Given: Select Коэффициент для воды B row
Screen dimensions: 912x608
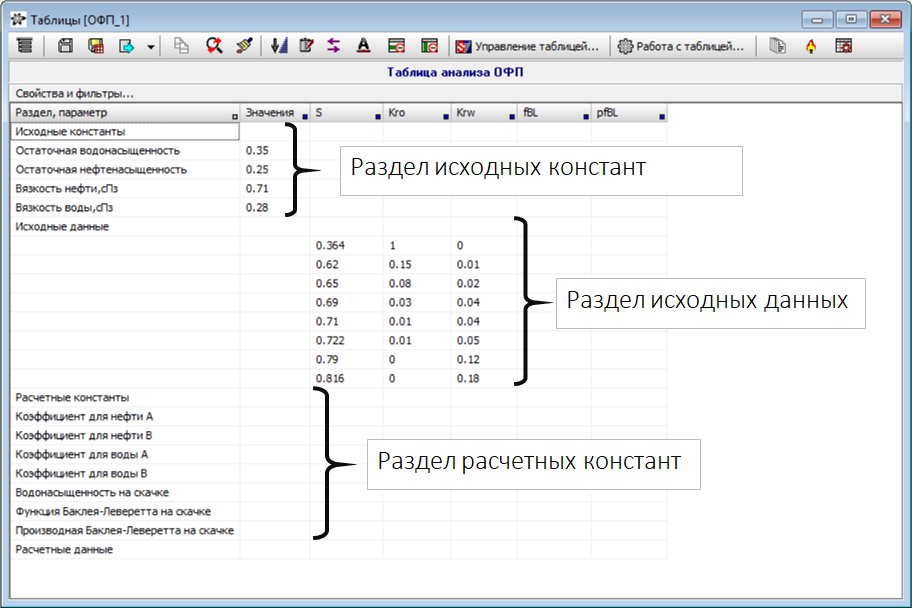Looking at the screenshot, I should coord(81,474).
